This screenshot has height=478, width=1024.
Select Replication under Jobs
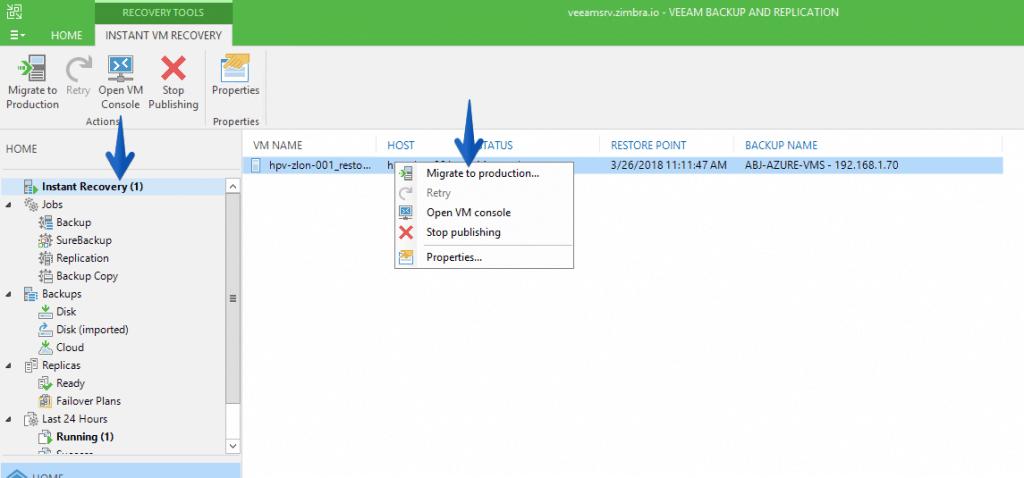click(x=82, y=258)
